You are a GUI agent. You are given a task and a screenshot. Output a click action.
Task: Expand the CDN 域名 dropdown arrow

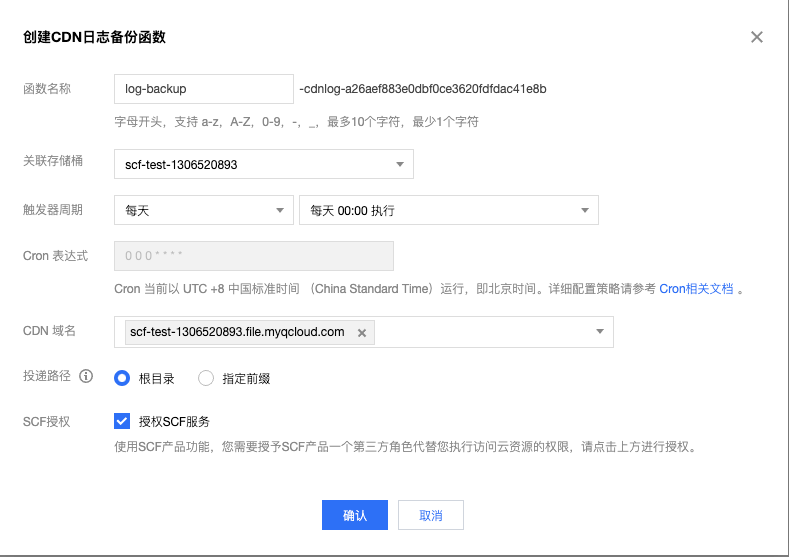(x=600, y=332)
